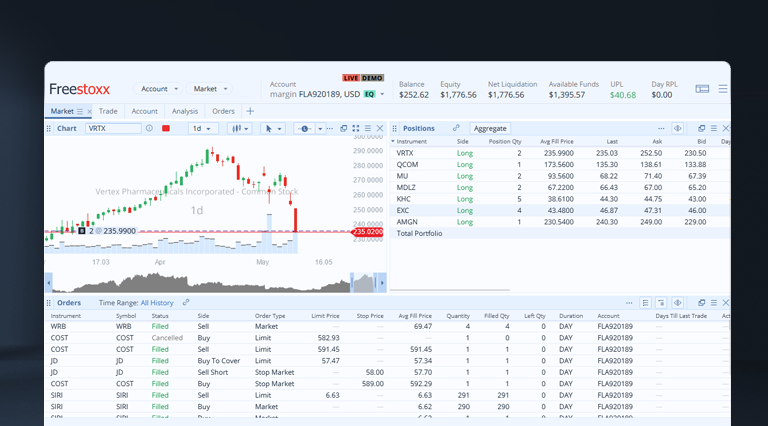This screenshot has height=426, width=768.
Task: Open the cursor tool dropdown
Action: click(273, 128)
